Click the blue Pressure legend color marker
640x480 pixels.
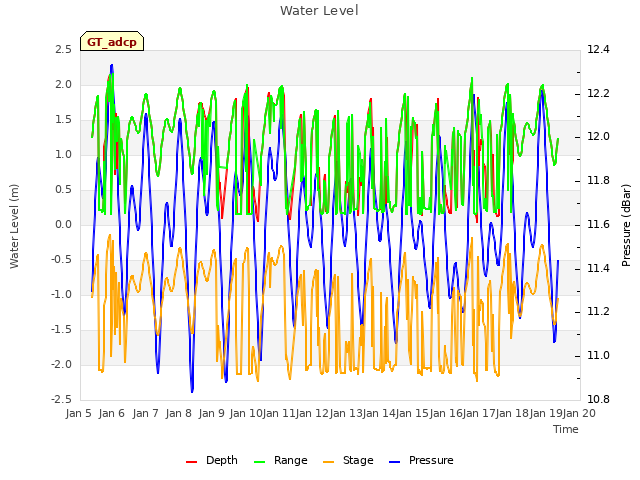395,462
